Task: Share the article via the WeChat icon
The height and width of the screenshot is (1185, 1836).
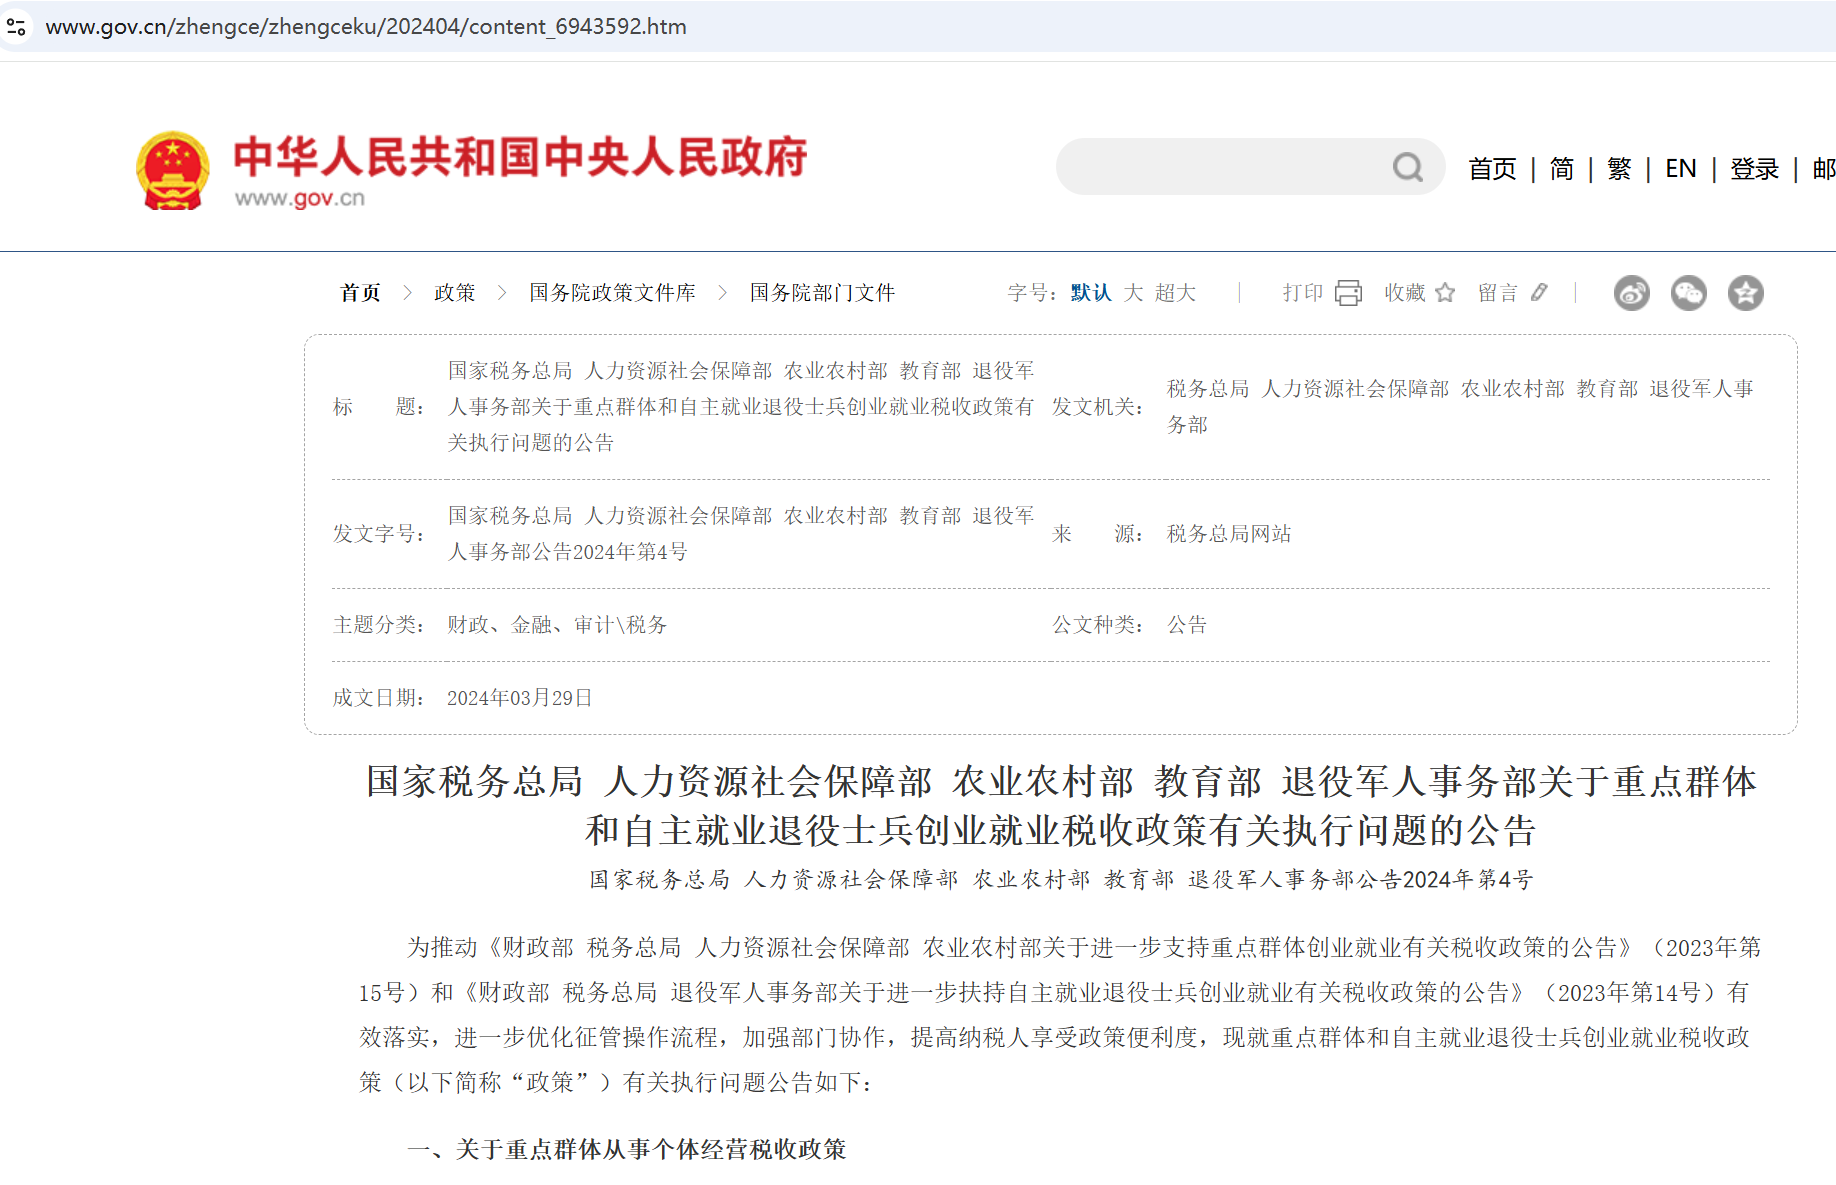Action: tap(1689, 293)
